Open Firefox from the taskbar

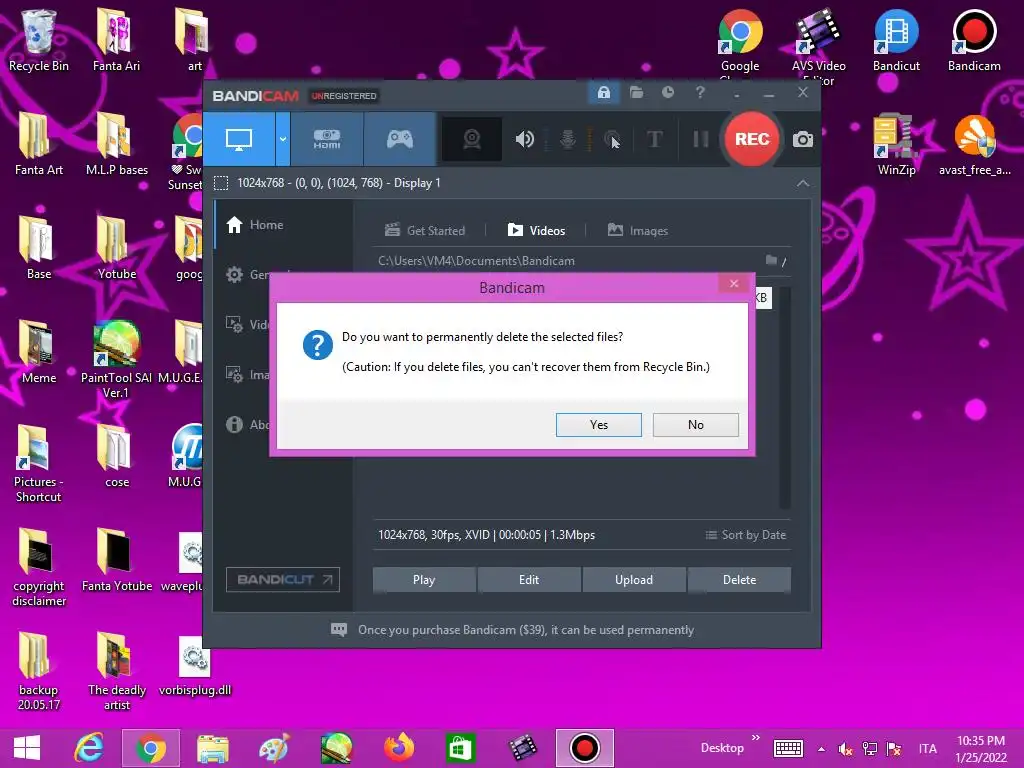coord(398,748)
